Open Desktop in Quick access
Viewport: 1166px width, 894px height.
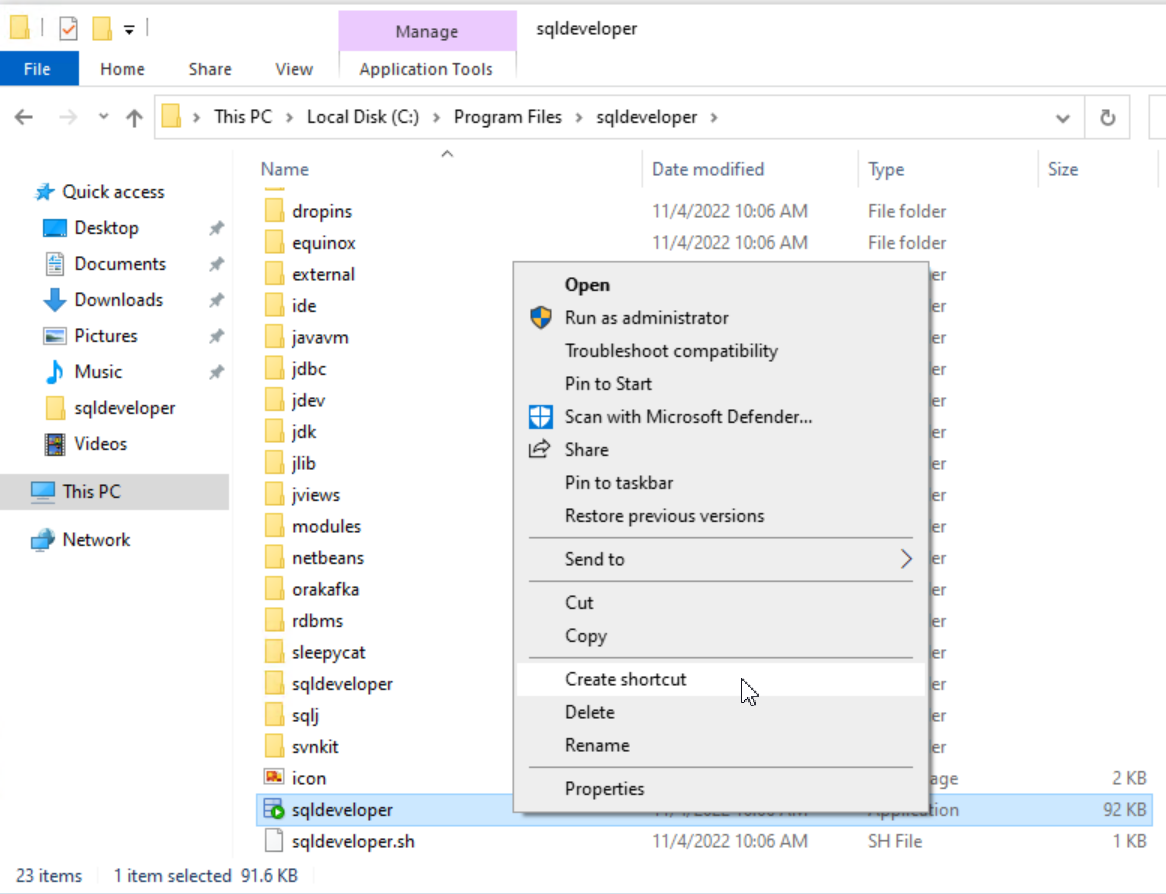(x=106, y=228)
